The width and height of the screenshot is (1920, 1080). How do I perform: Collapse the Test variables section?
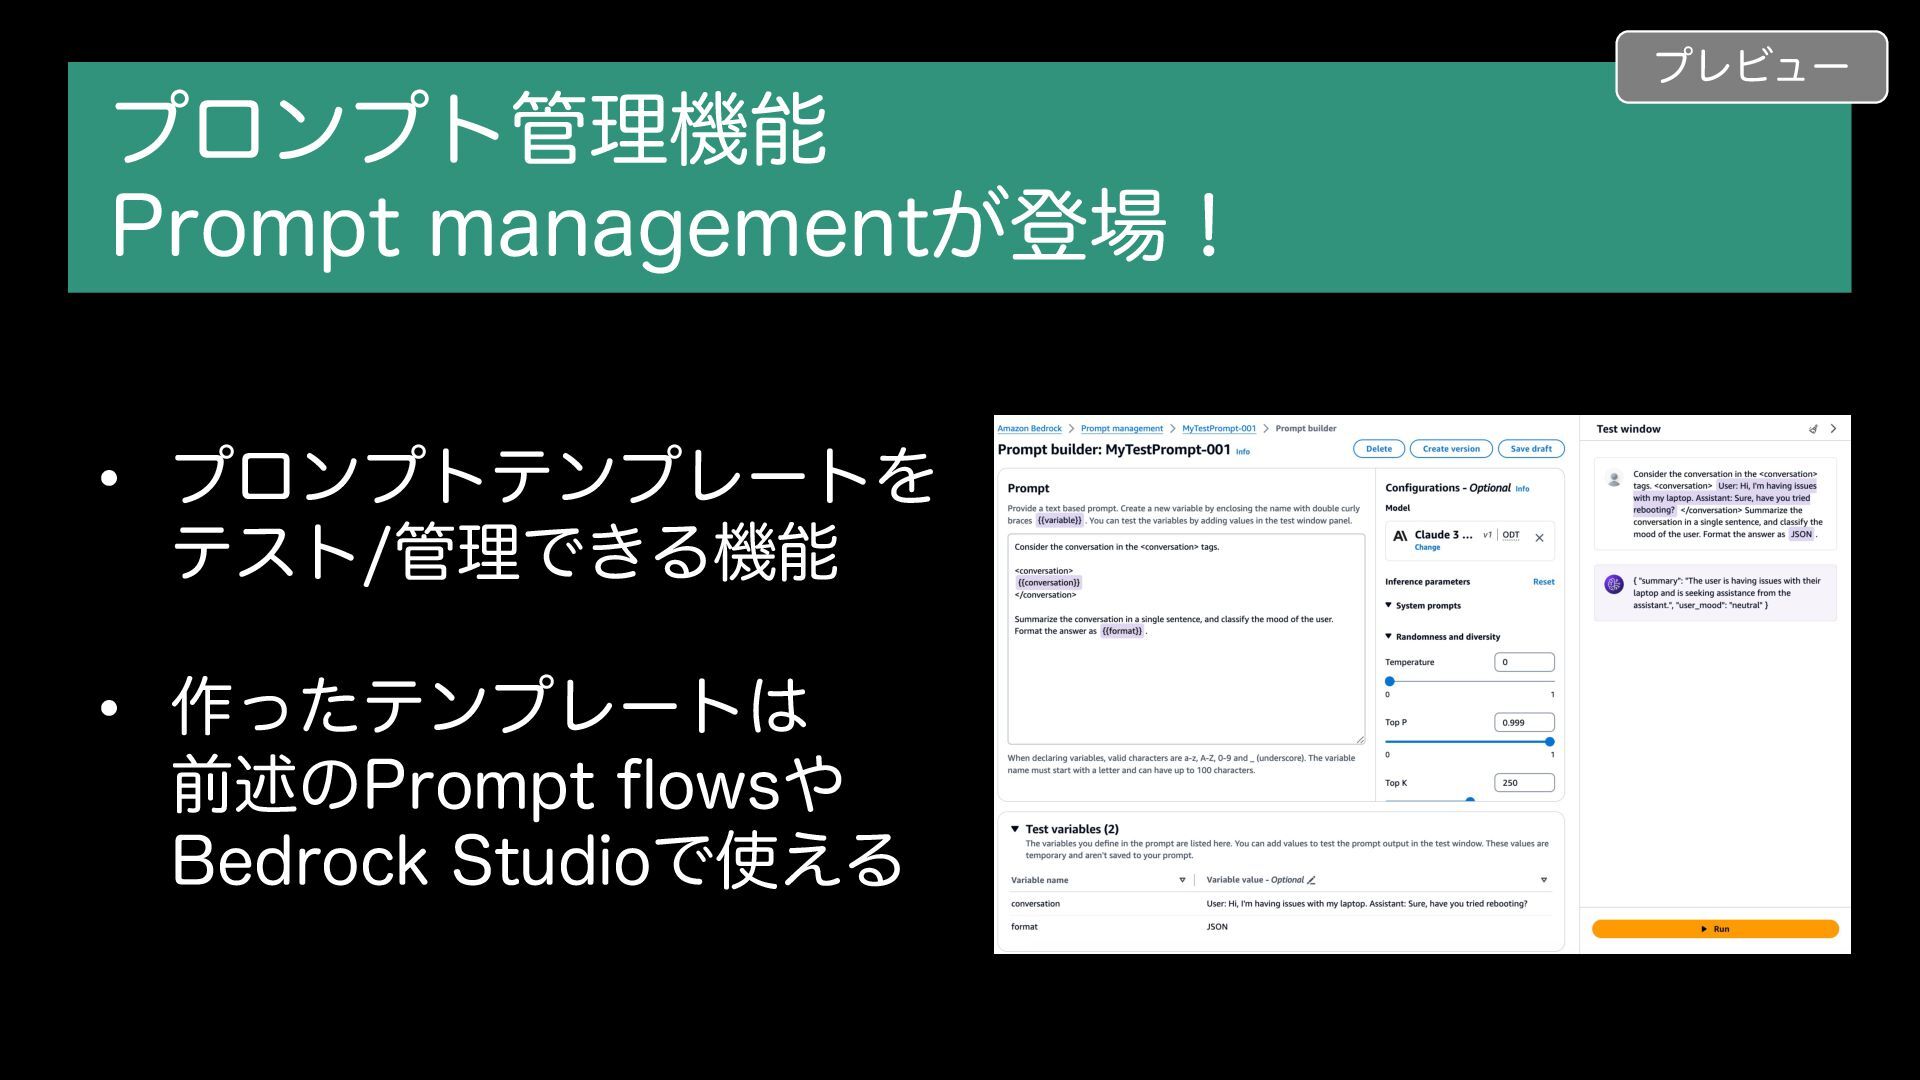click(x=1015, y=829)
